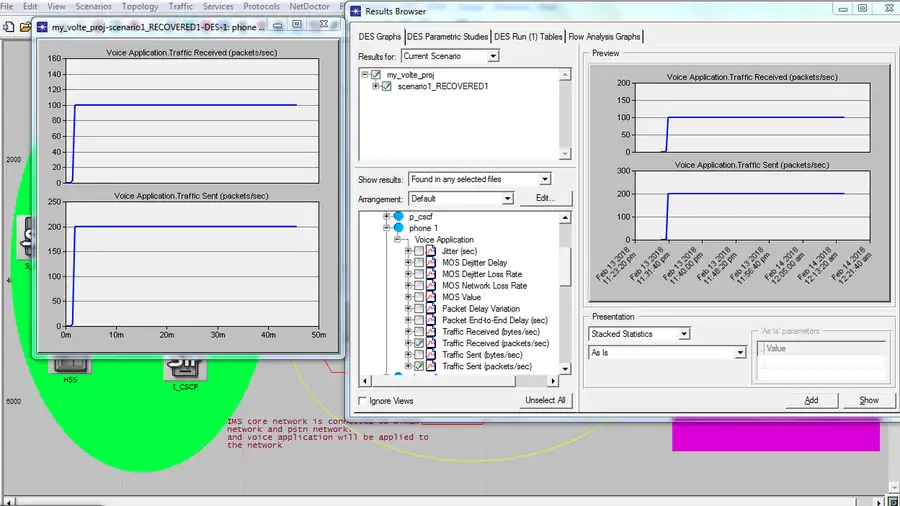Click the blue phone 1 node icon
The image size is (900, 506).
(399, 228)
